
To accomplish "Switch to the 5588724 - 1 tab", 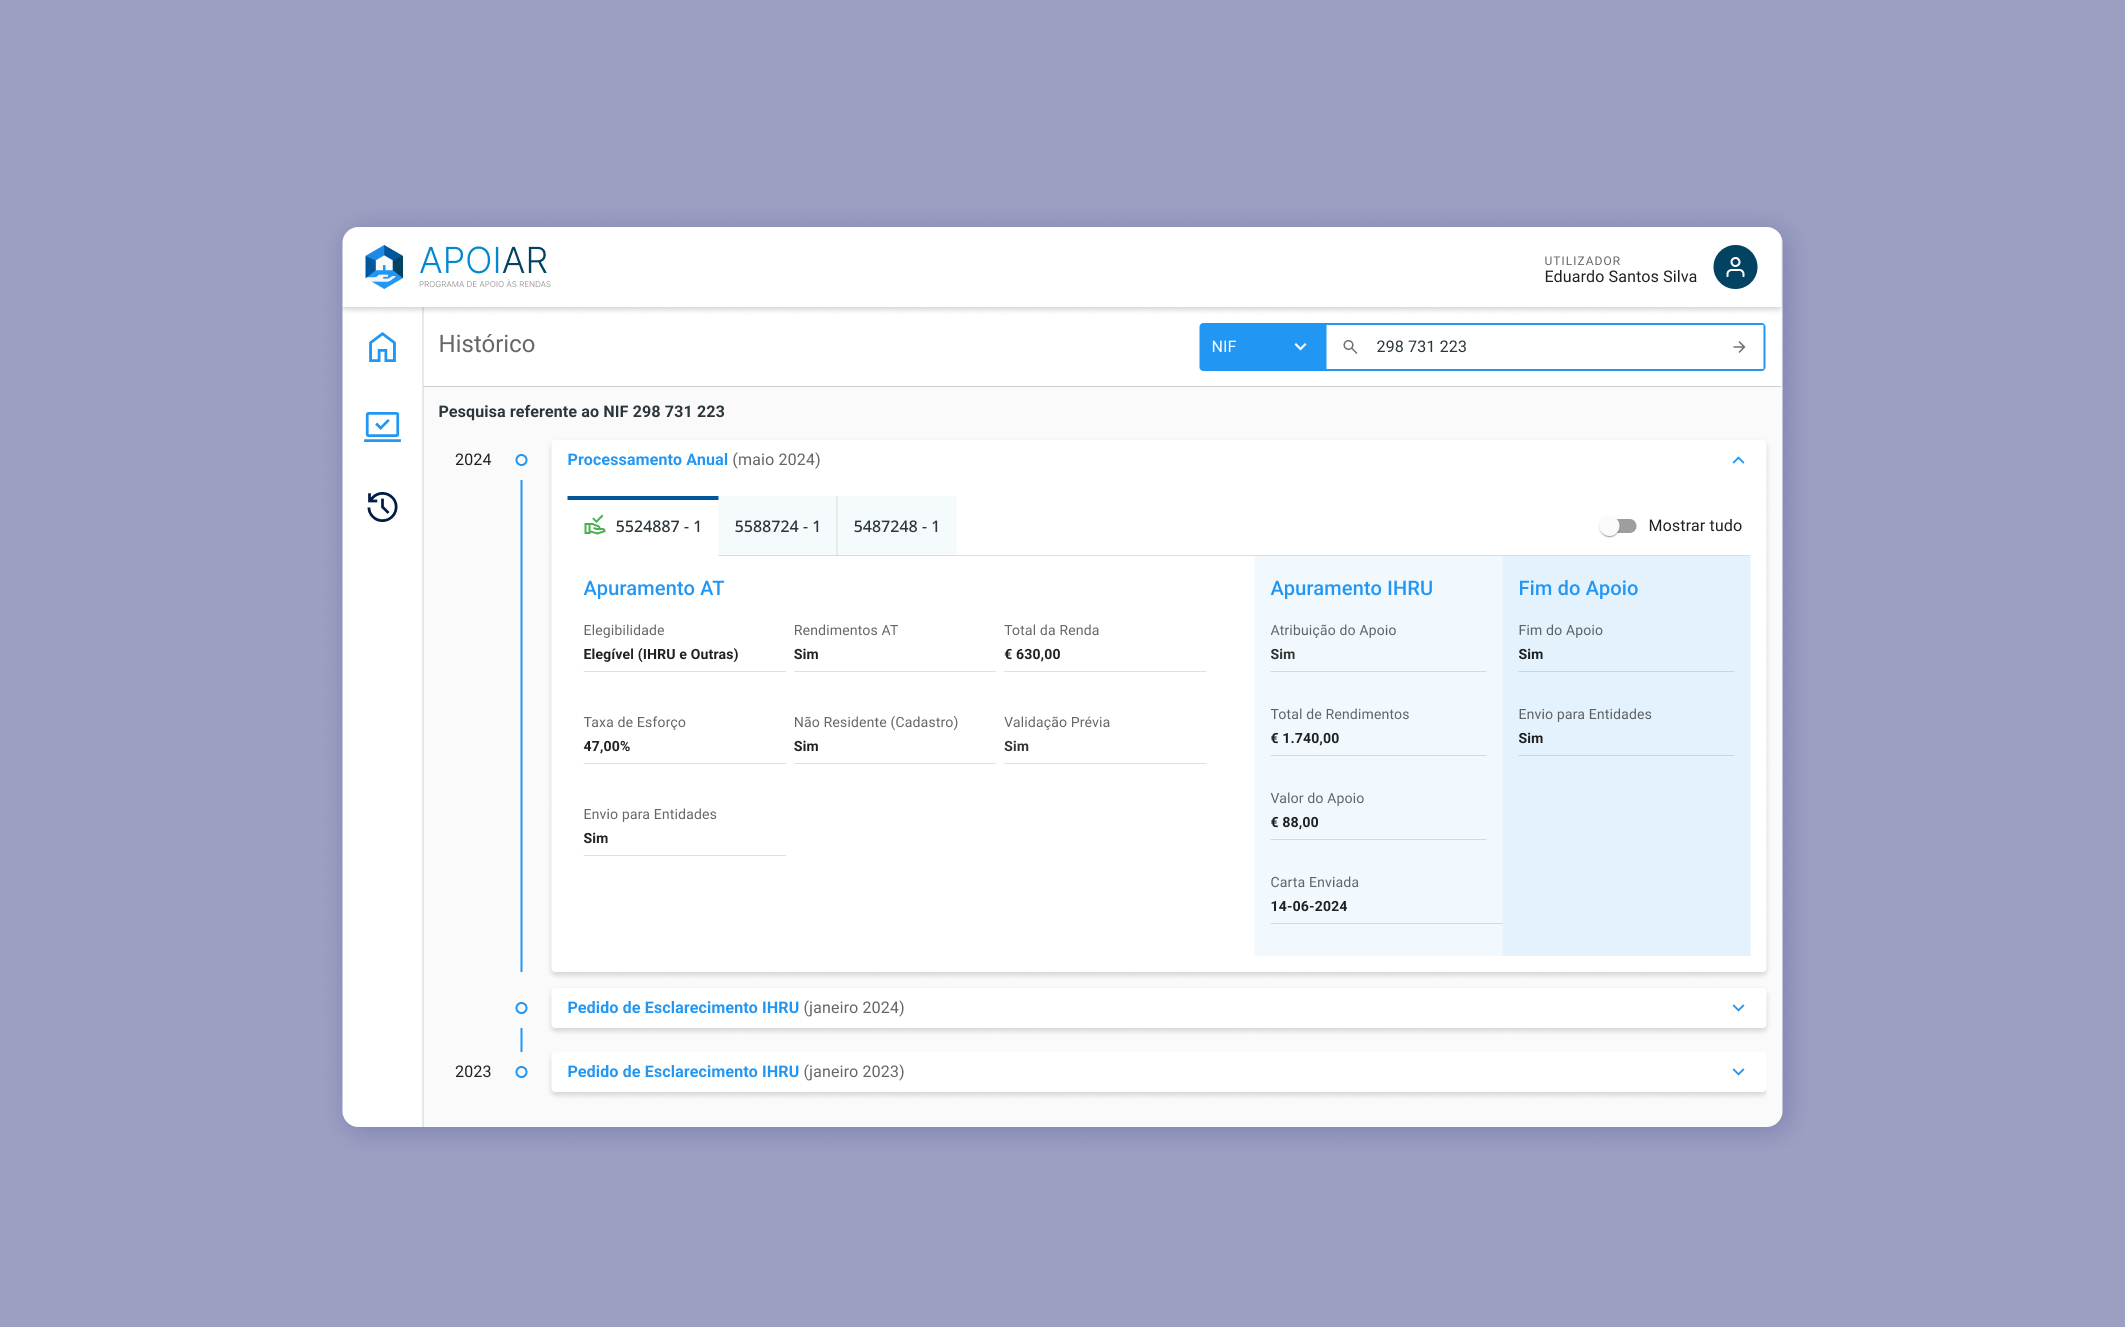I will (x=777, y=526).
